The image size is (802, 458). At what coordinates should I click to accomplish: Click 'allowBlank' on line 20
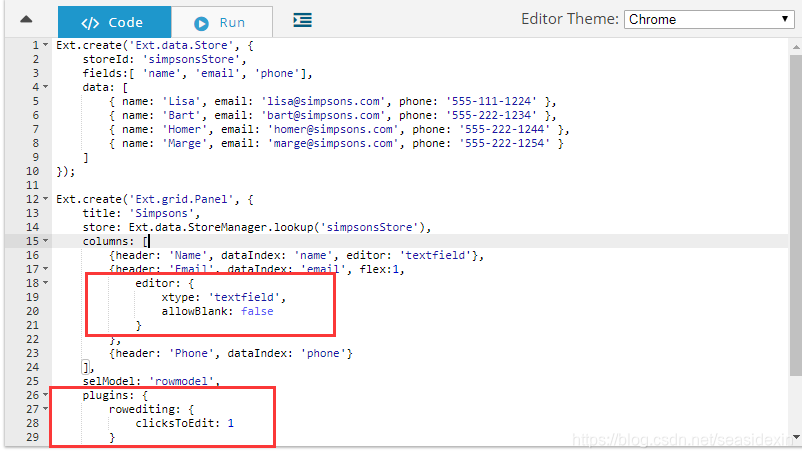194,311
